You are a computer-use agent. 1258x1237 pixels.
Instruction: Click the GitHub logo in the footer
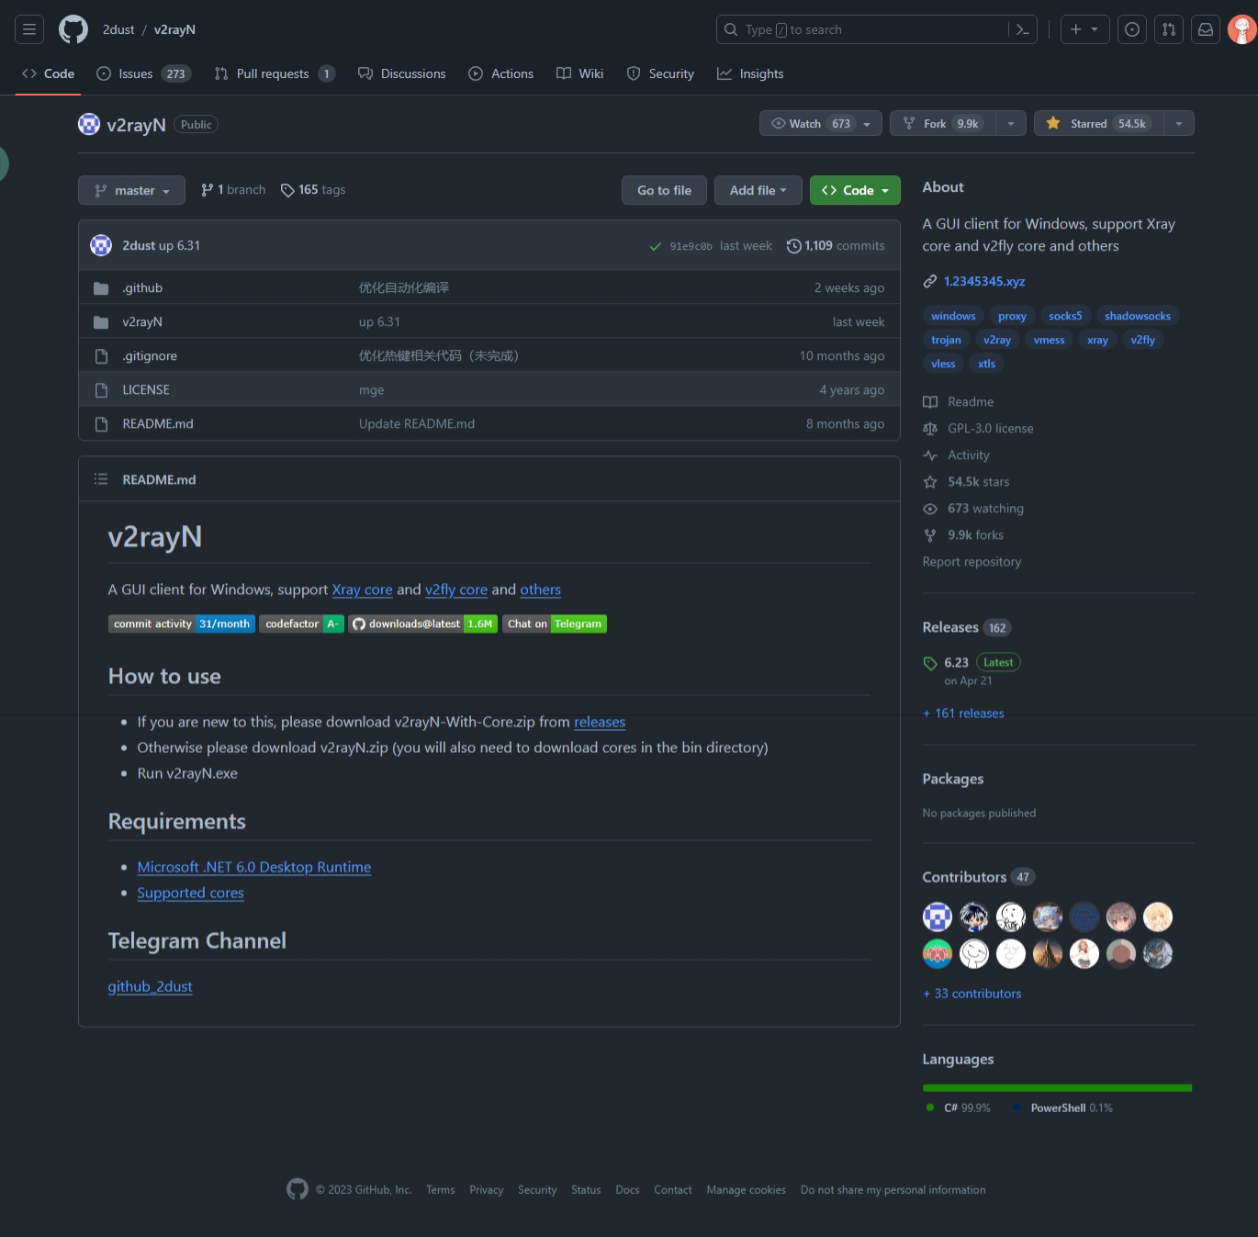[x=297, y=1189]
